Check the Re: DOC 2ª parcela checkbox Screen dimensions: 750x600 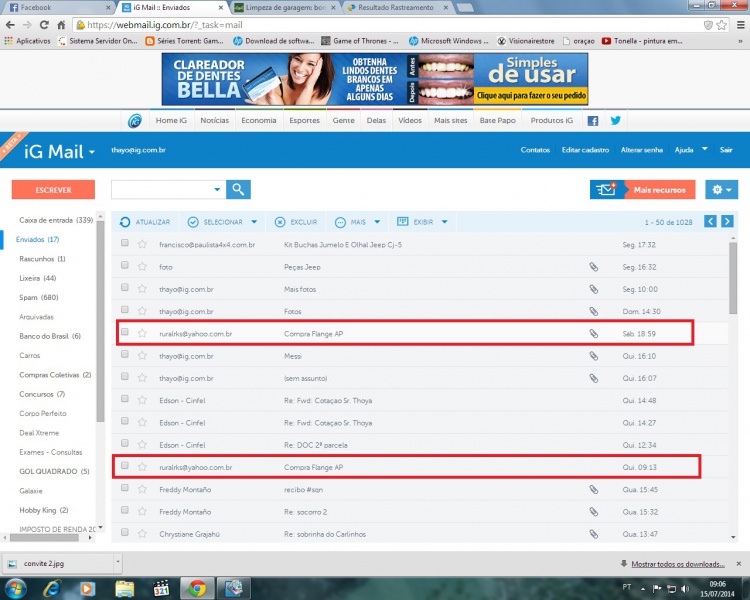(x=124, y=443)
